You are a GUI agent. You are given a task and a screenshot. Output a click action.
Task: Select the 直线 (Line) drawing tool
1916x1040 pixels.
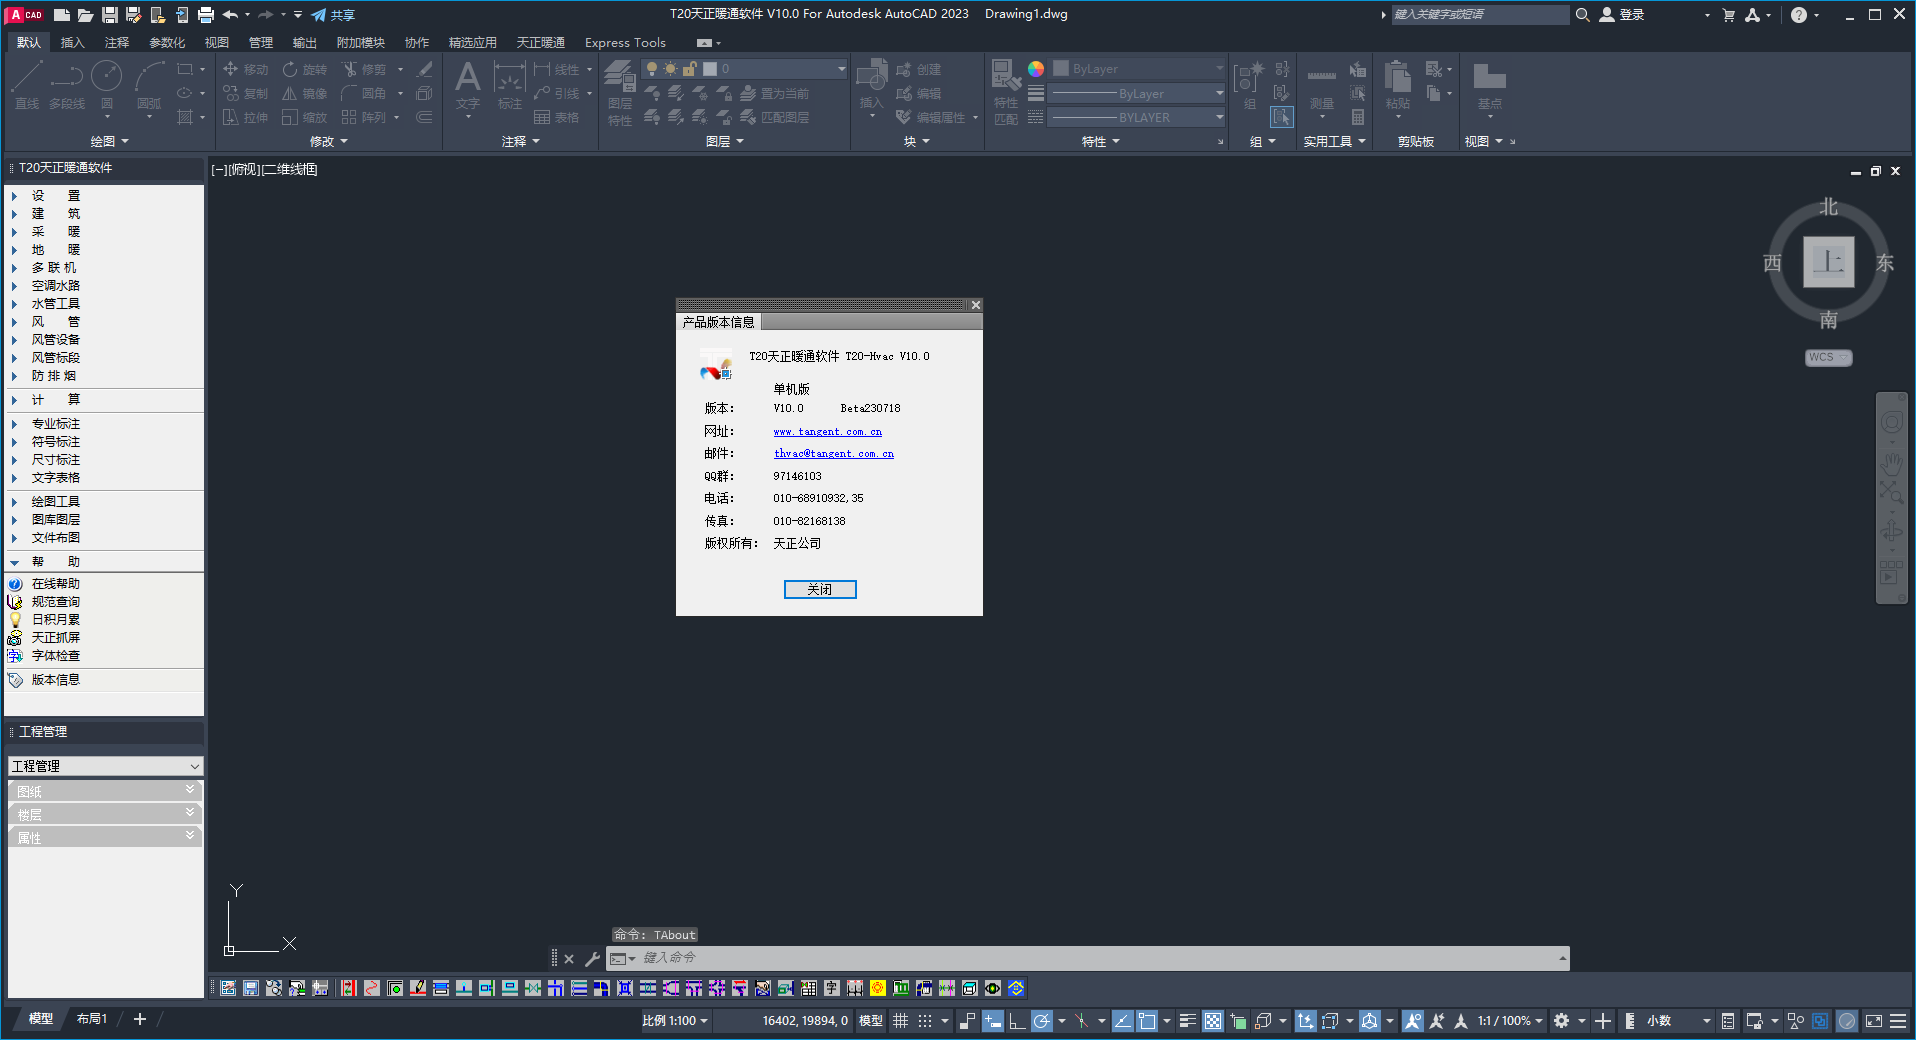[27, 85]
